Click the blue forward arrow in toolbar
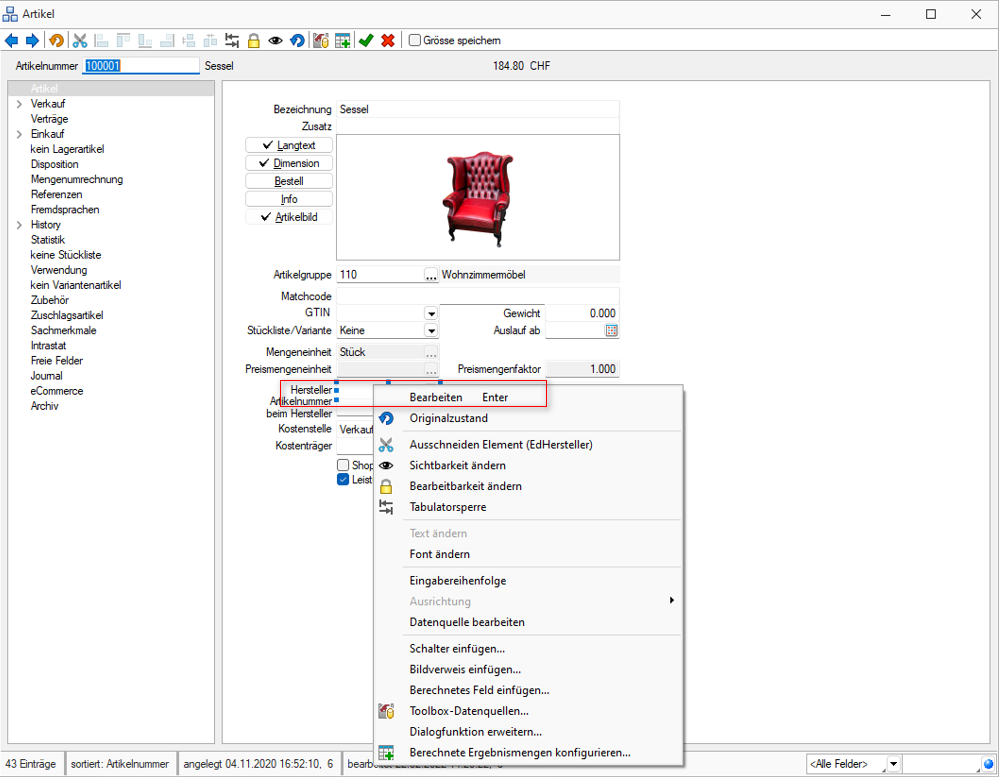This screenshot has width=999, height=777. pyautogui.click(x=32, y=41)
